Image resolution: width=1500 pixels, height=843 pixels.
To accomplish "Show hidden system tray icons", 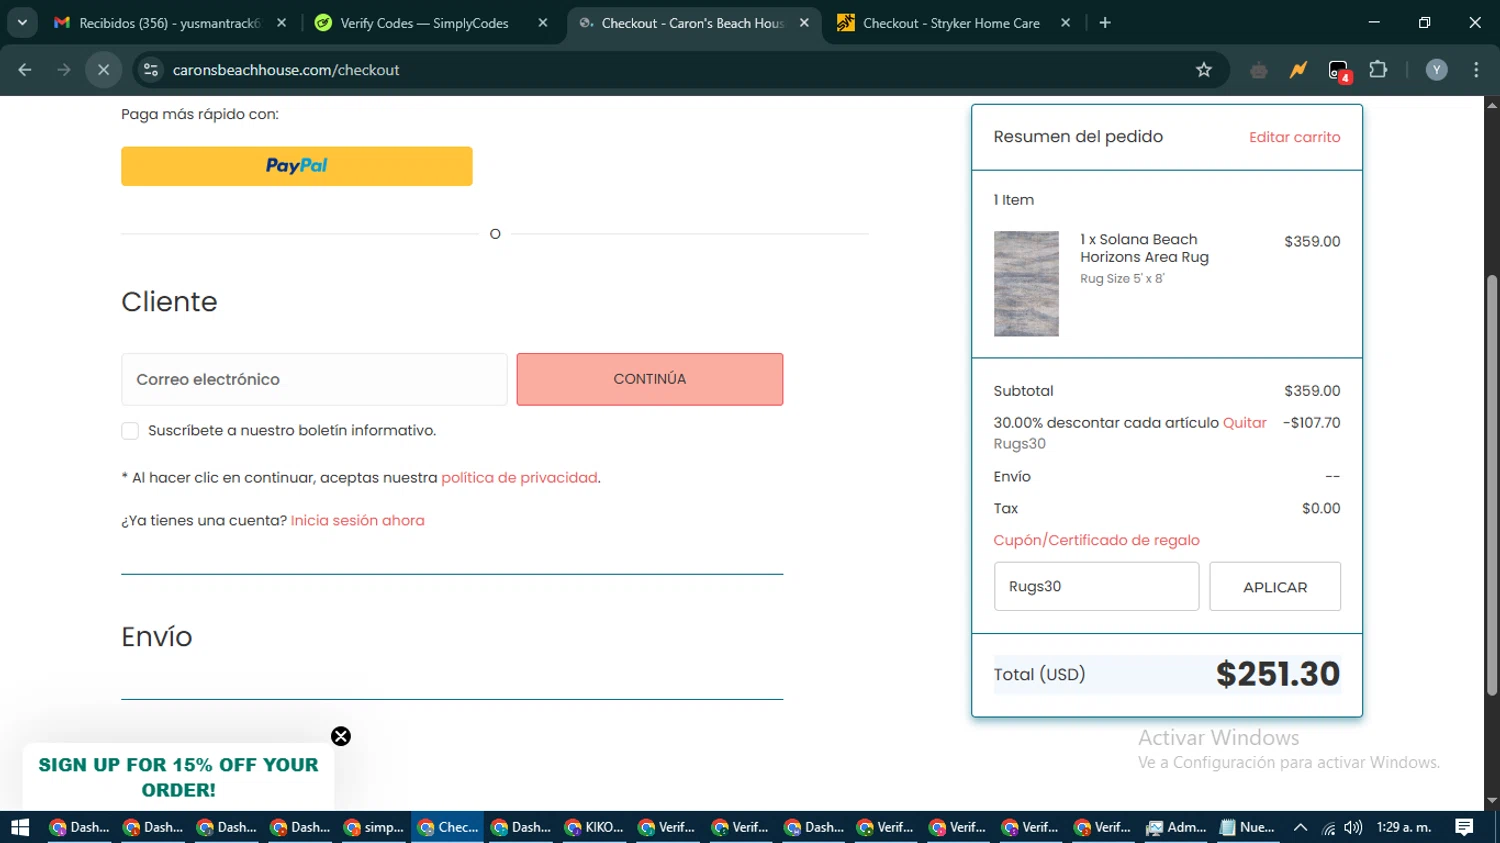I will point(1300,827).
